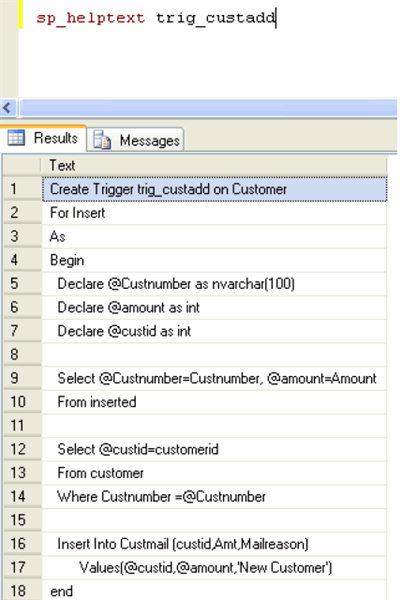Select row header number 18
The width and height of the screenshot is (400, 600).
22,591
